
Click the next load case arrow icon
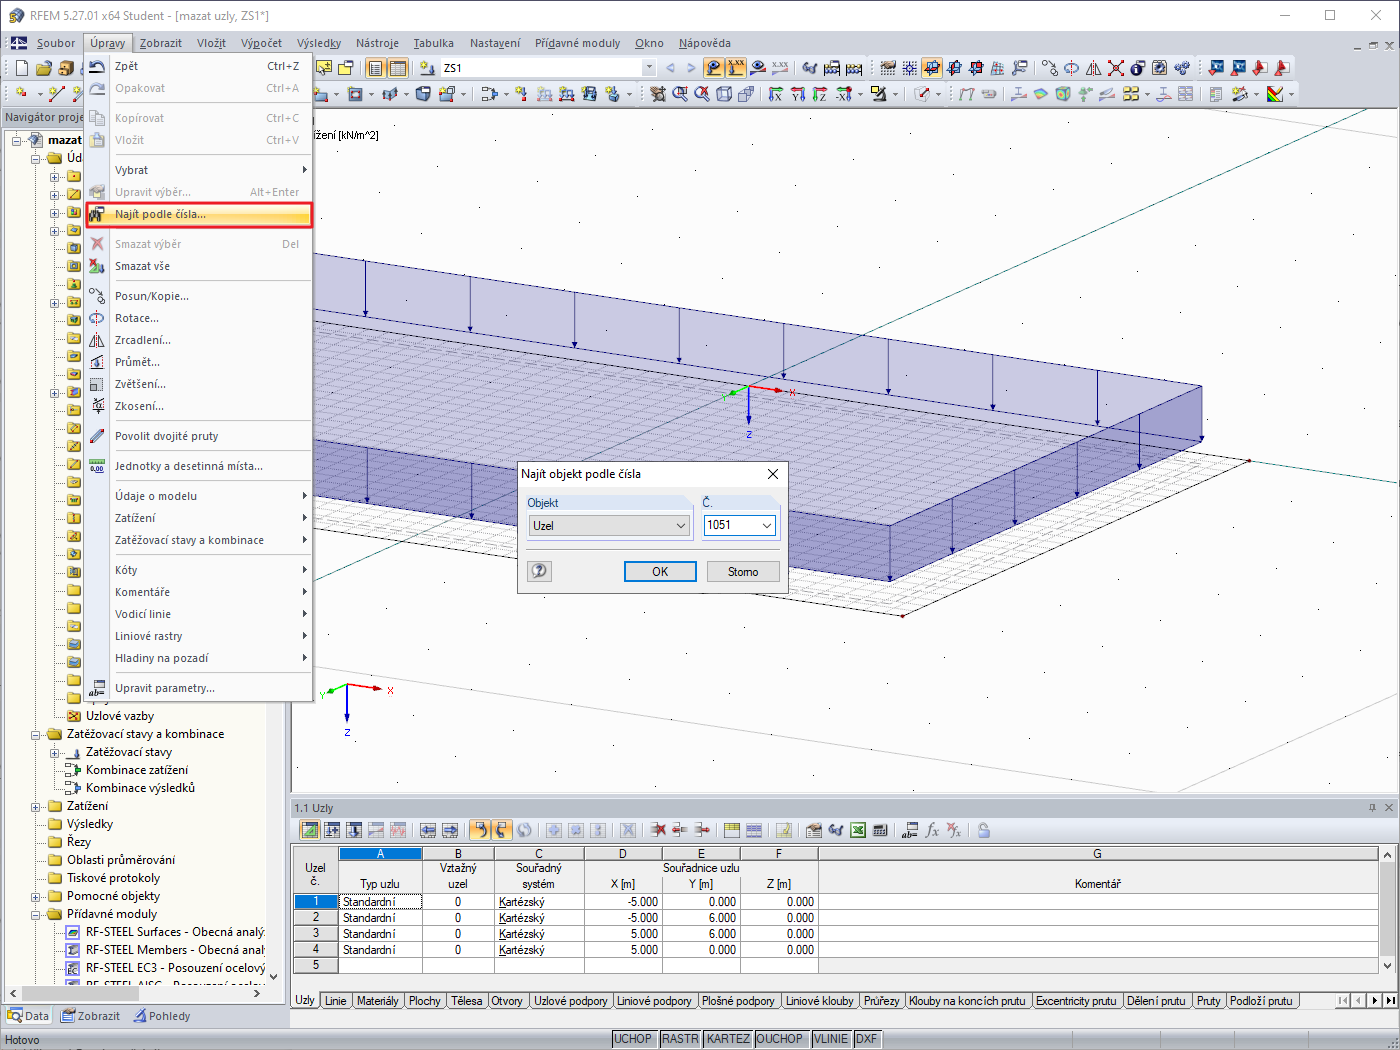(x=691, y=68)
